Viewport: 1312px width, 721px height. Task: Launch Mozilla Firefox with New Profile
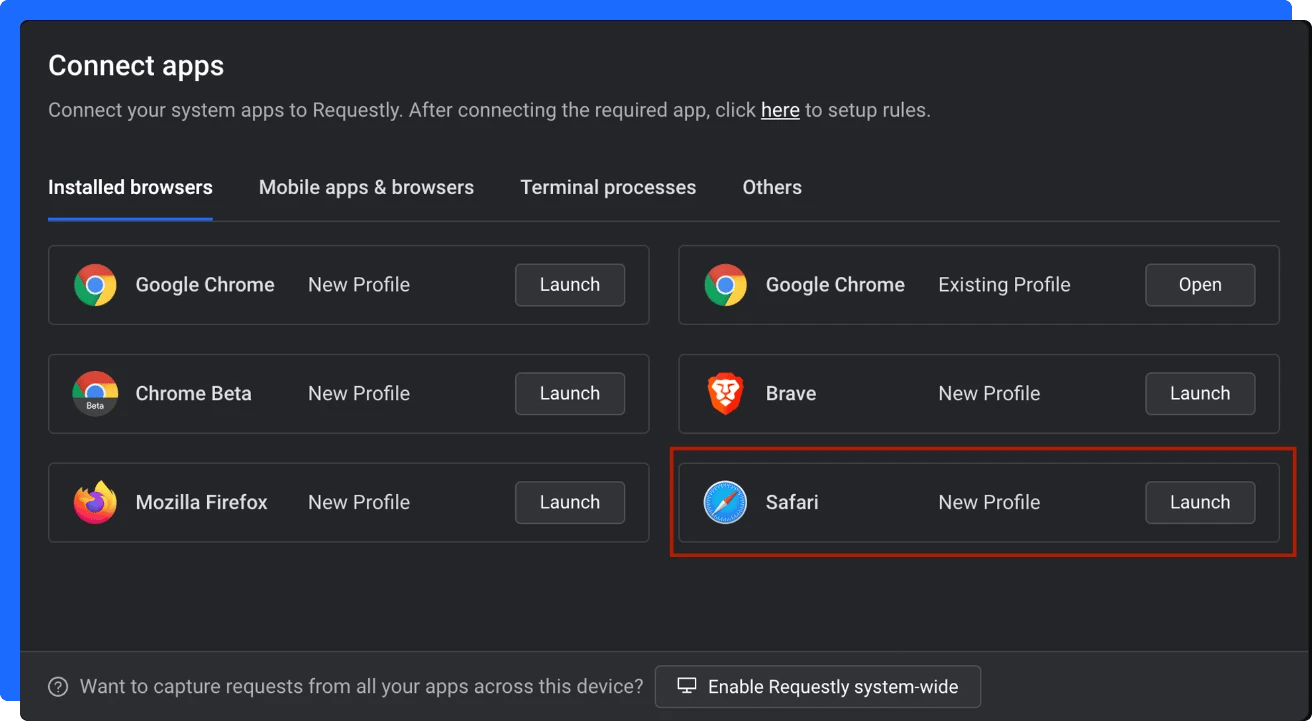coord(570,502)
